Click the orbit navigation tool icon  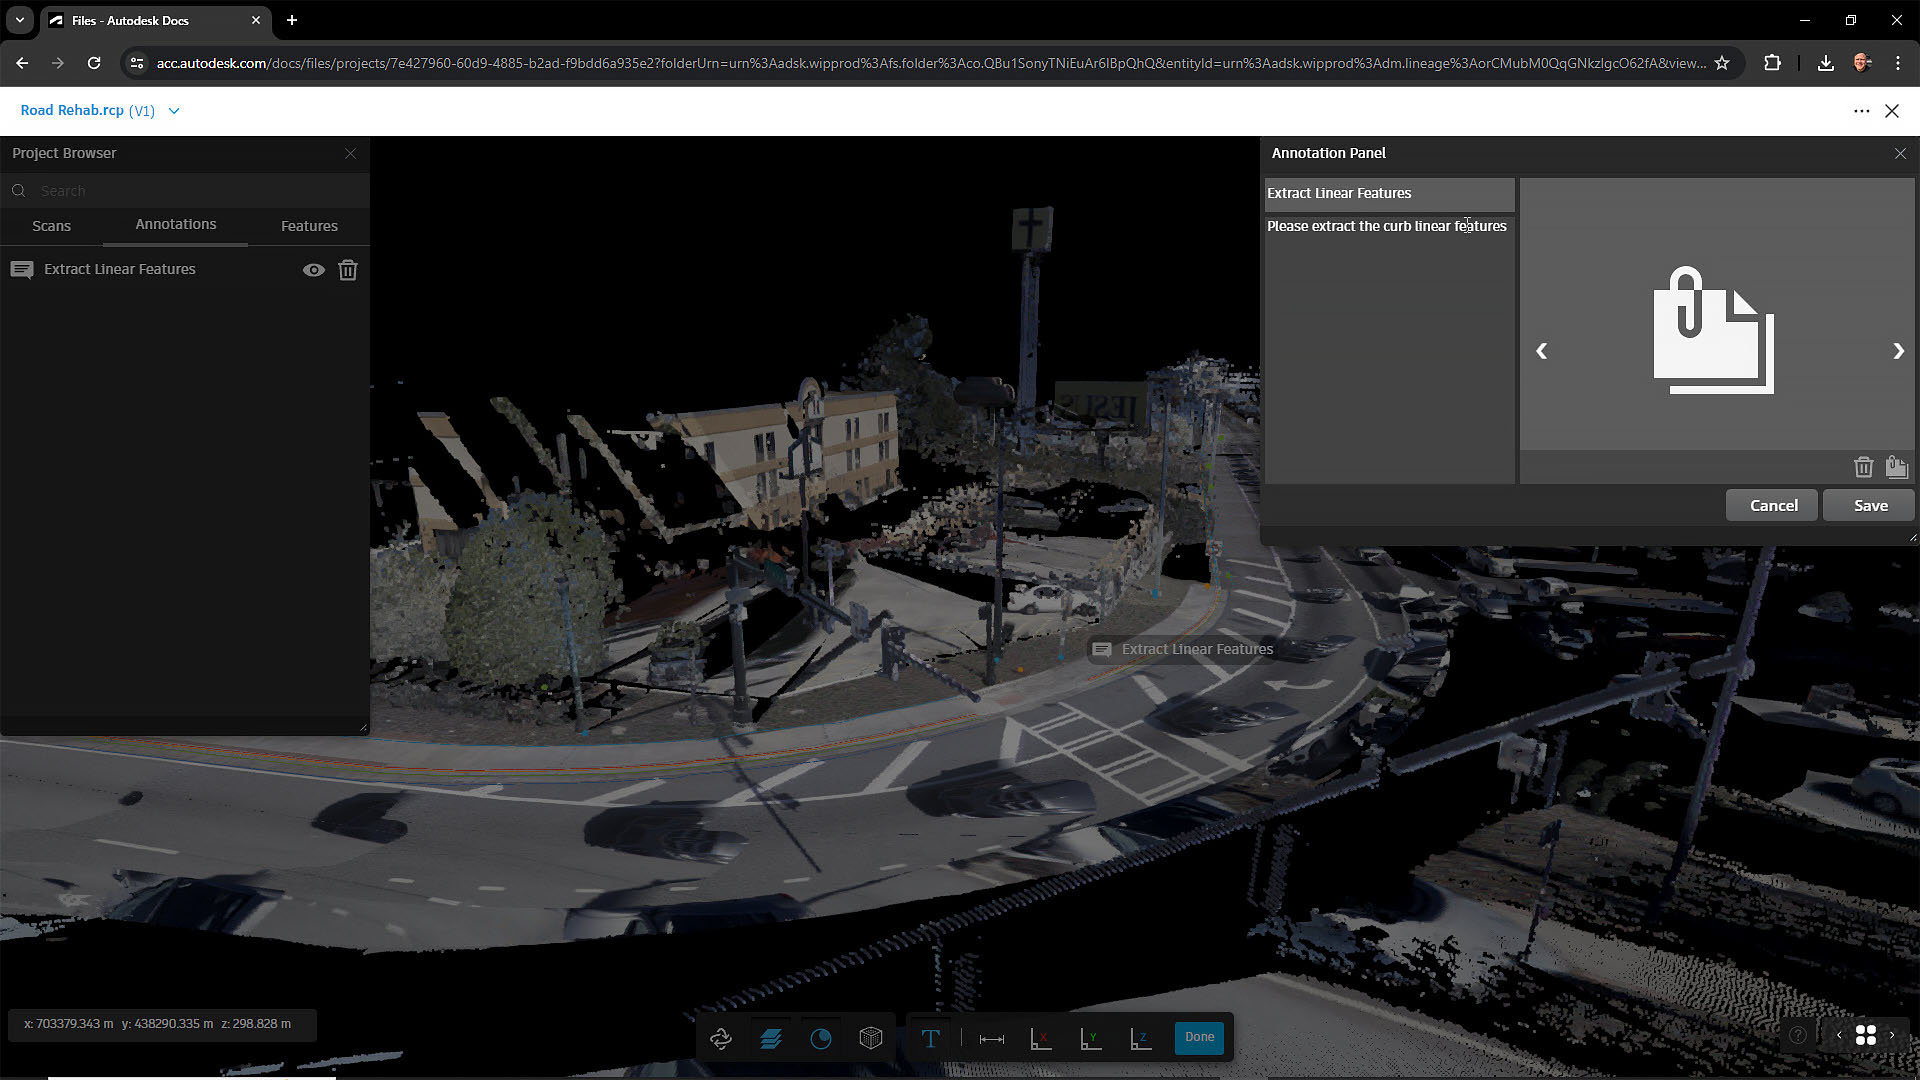tap(721, 1038)
